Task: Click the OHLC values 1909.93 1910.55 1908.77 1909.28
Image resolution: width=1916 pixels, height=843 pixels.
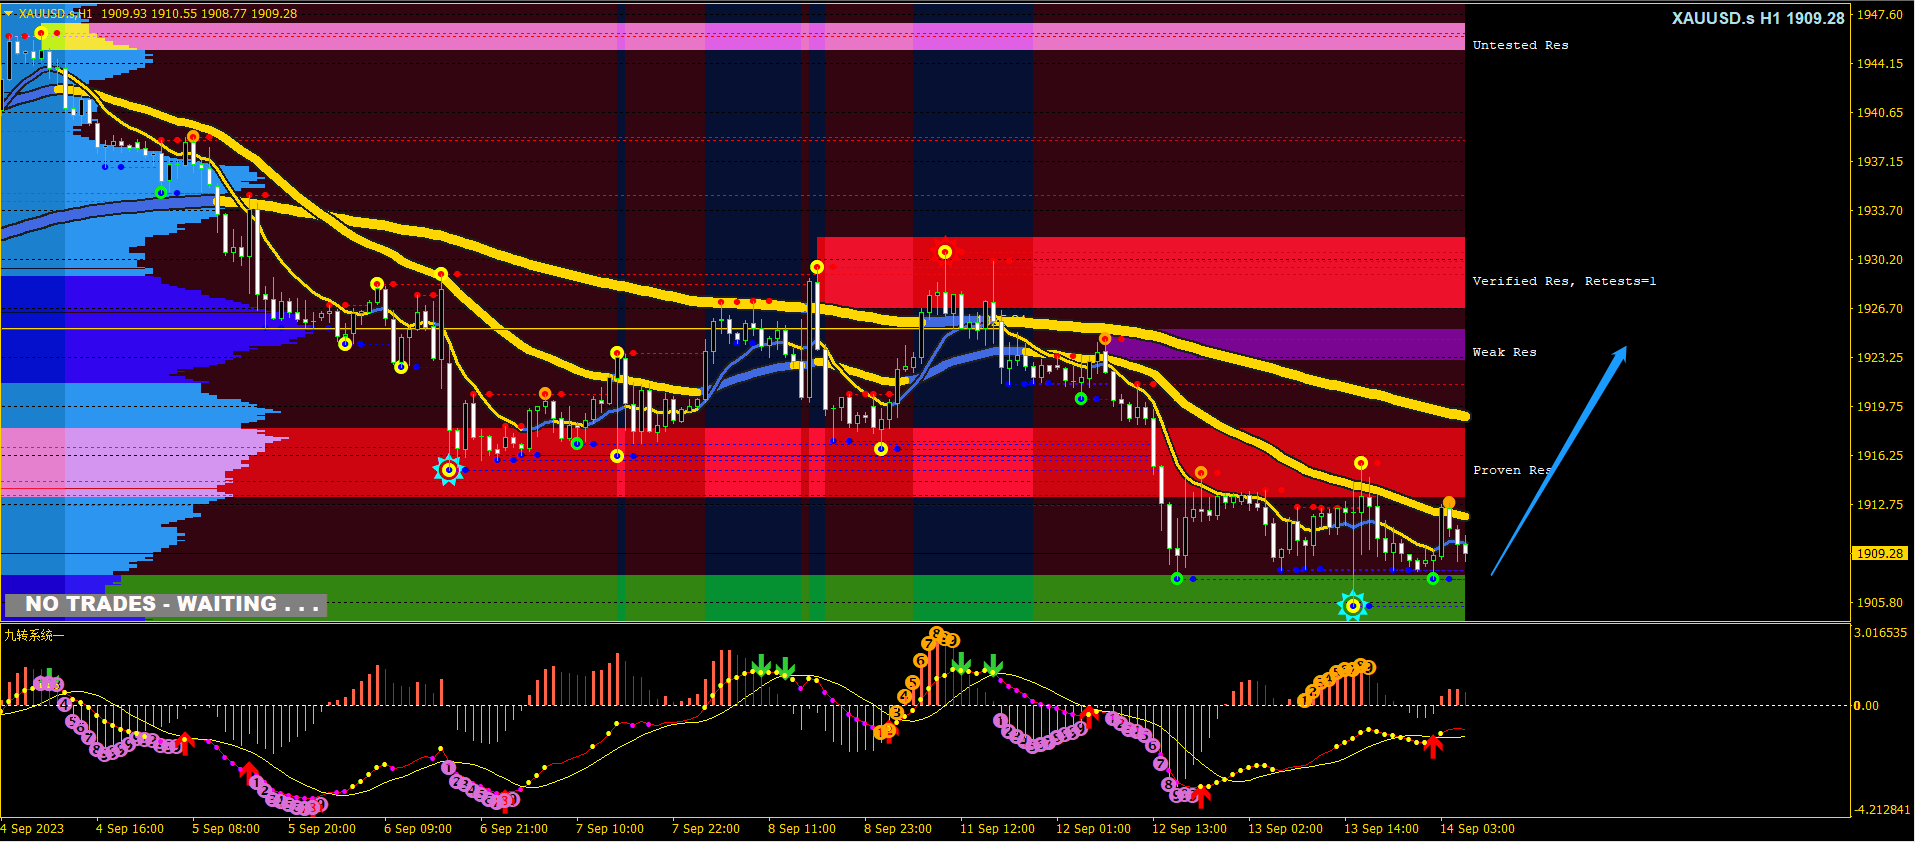Action: click(198, 14)
